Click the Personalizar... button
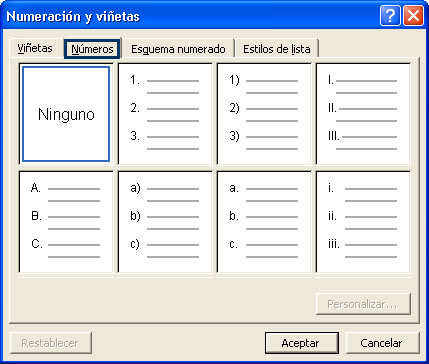 coord(363,304)
